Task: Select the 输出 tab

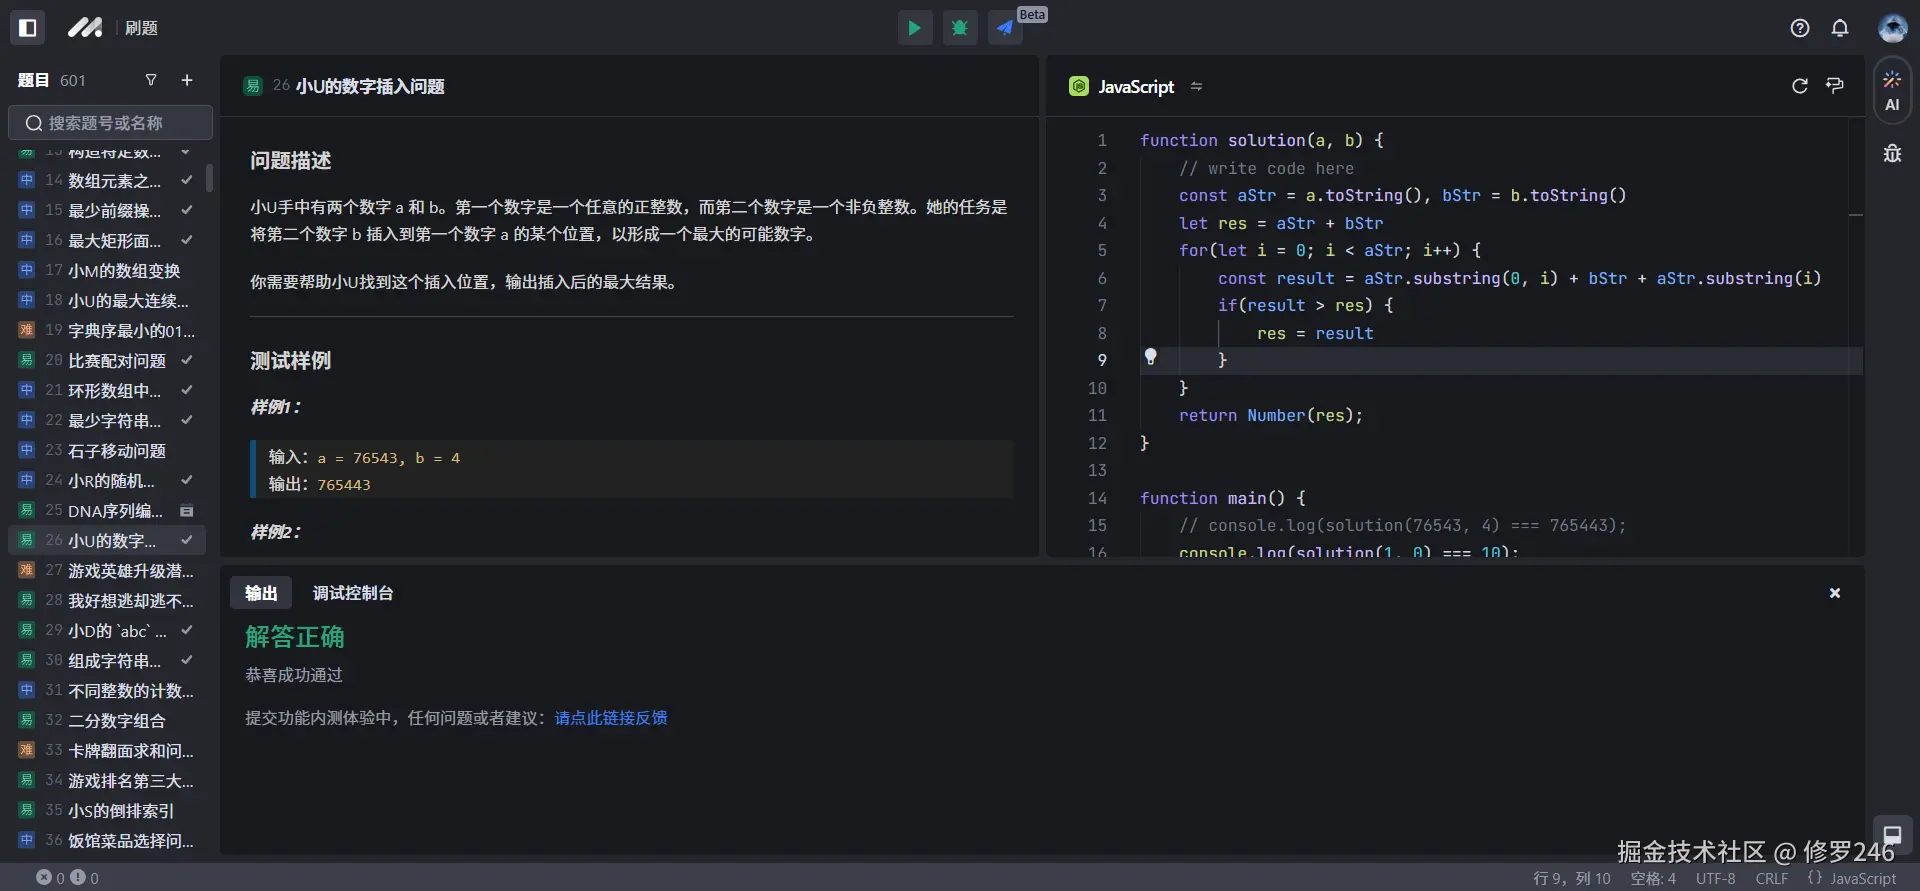Action: point(261,593)
